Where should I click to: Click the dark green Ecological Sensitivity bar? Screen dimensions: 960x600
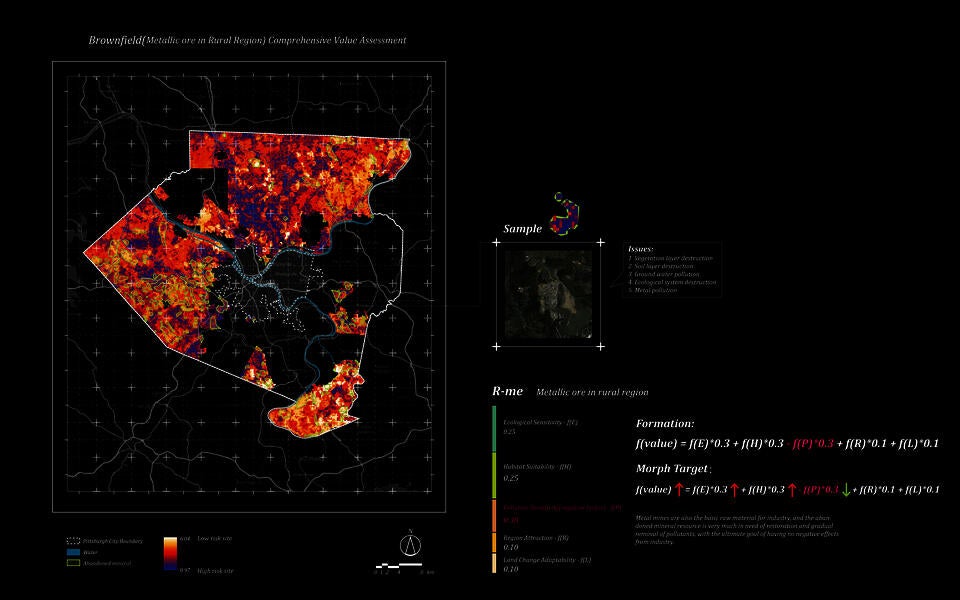pyautogui.click(x=494, y=429)
